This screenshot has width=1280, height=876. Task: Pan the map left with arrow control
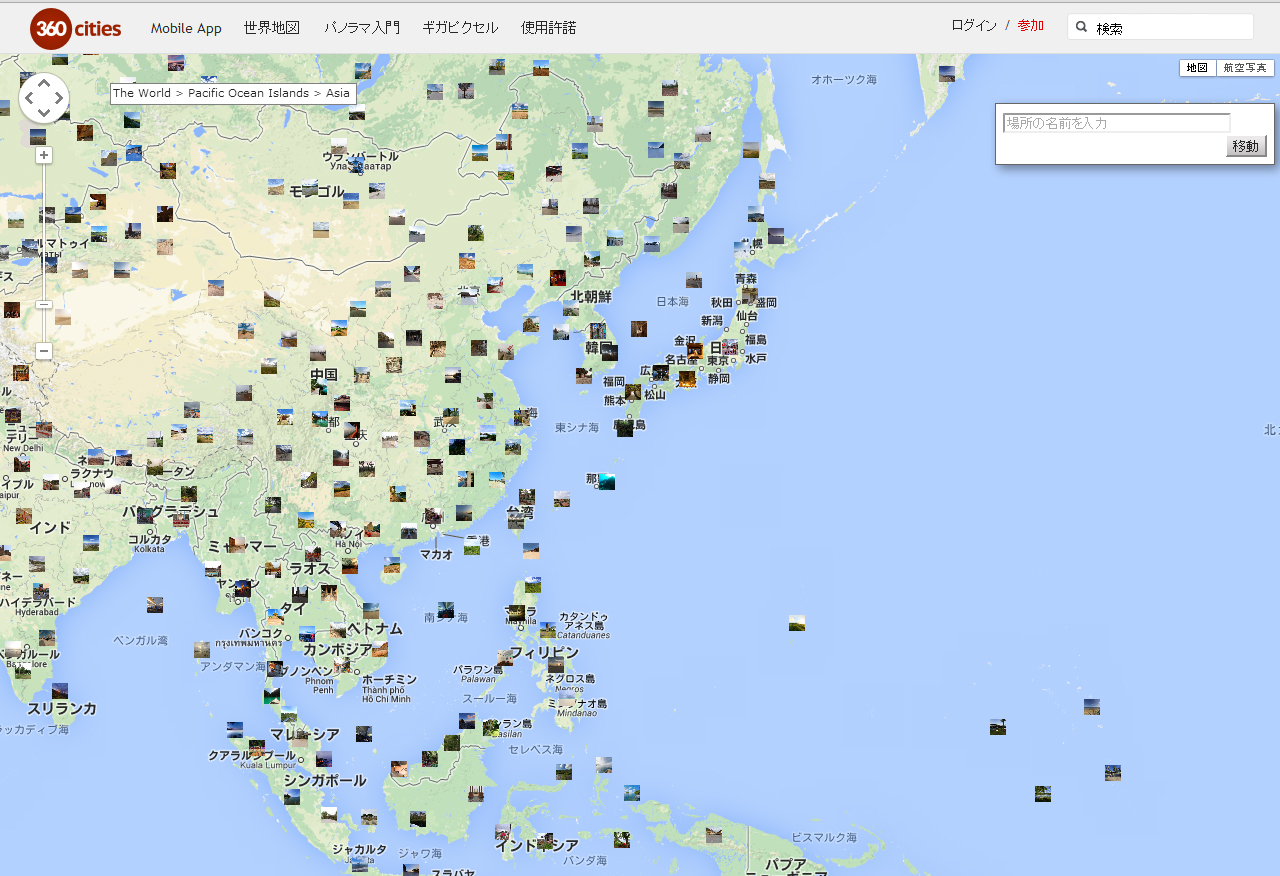pos(30,98)
